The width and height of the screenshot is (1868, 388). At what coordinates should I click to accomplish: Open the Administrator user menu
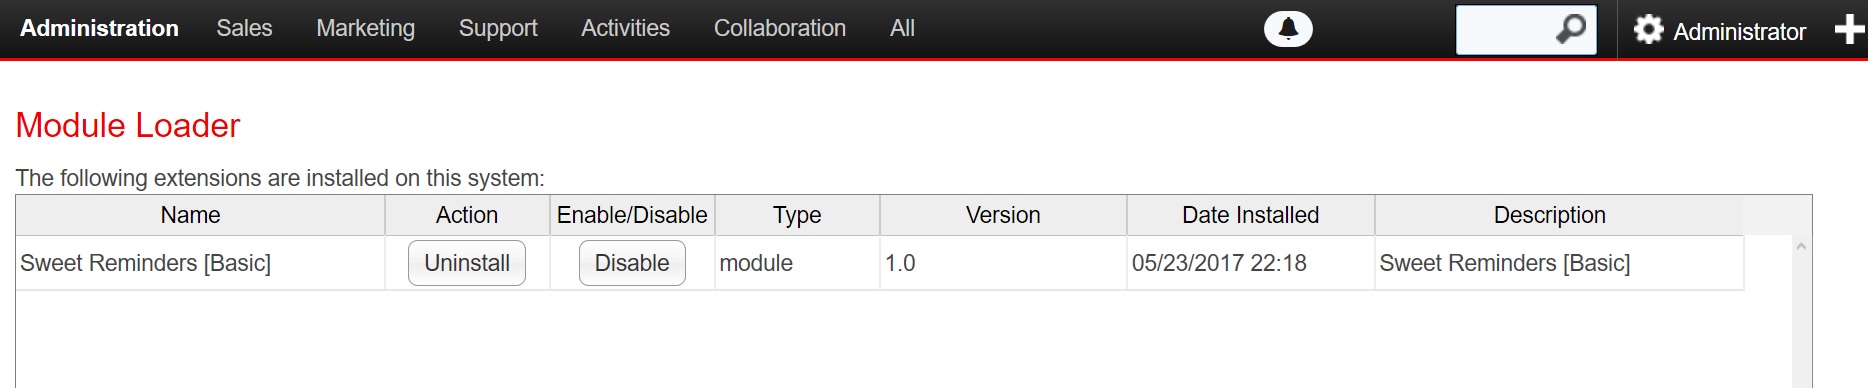[1739, 31]
